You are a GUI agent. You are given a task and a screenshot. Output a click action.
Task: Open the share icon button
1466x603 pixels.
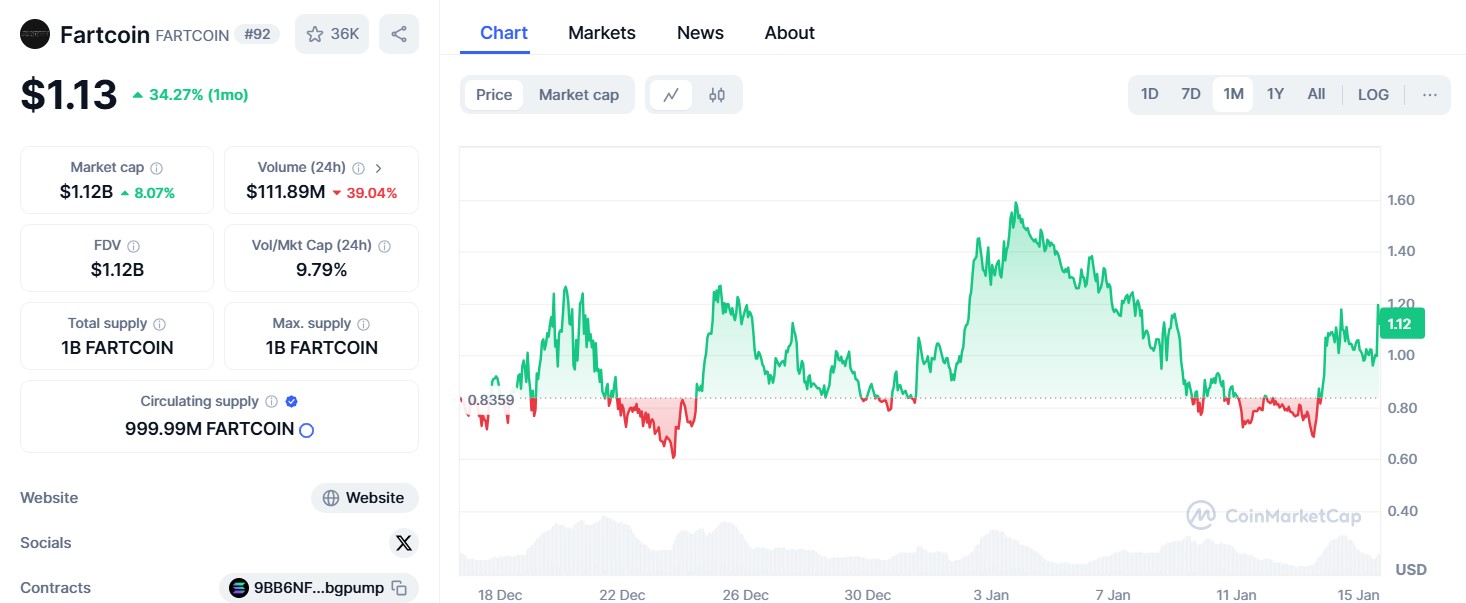399,34
